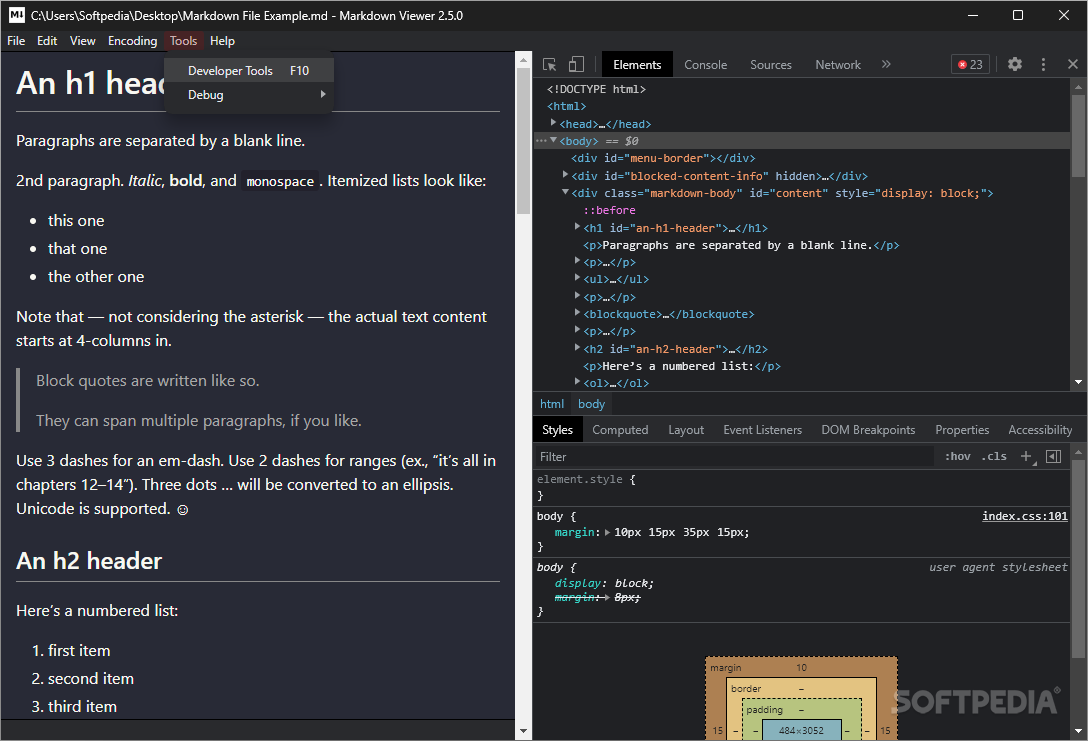Image resolution: width=1088 pixels, height=741 pixels.
Task: Switch to the Computed tab
Action: pos(620,430)
